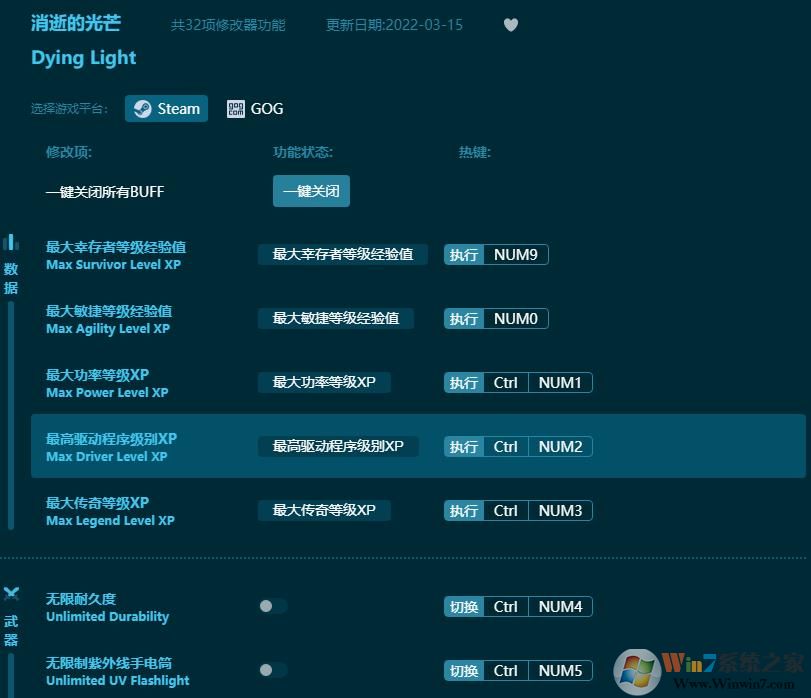Select the Max Power Level XP label

107,392
